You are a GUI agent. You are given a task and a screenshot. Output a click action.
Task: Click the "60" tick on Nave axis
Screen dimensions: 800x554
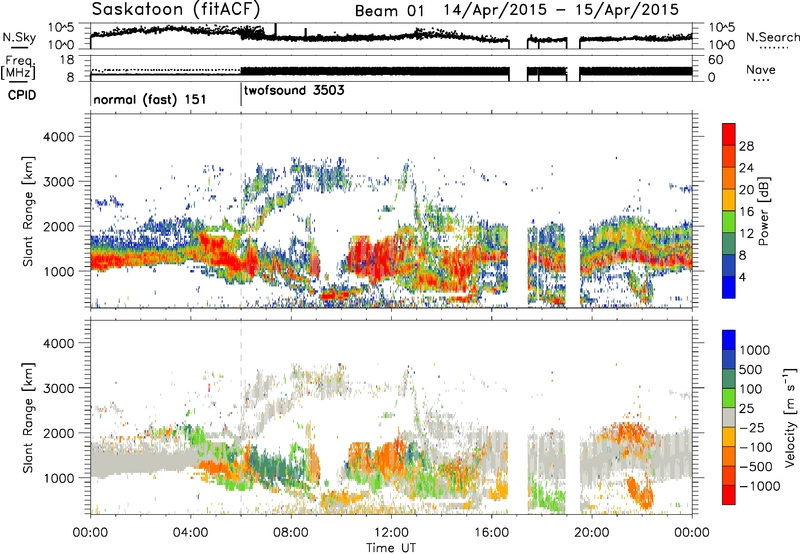click(715, 60)
